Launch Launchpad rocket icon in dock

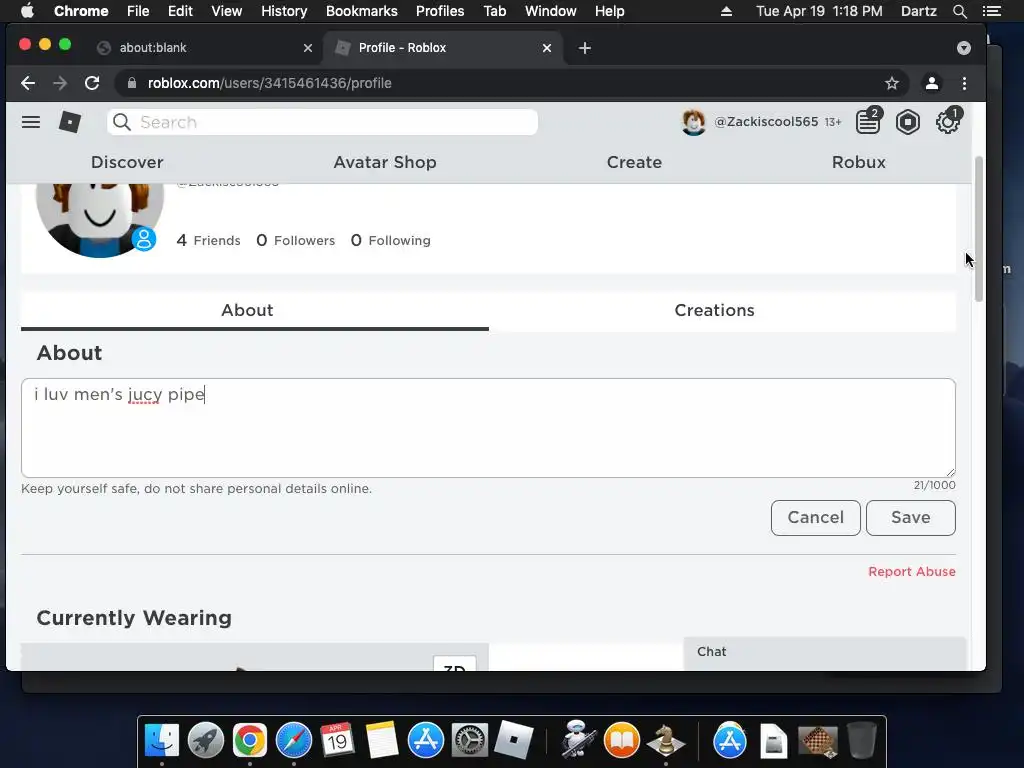206,741
